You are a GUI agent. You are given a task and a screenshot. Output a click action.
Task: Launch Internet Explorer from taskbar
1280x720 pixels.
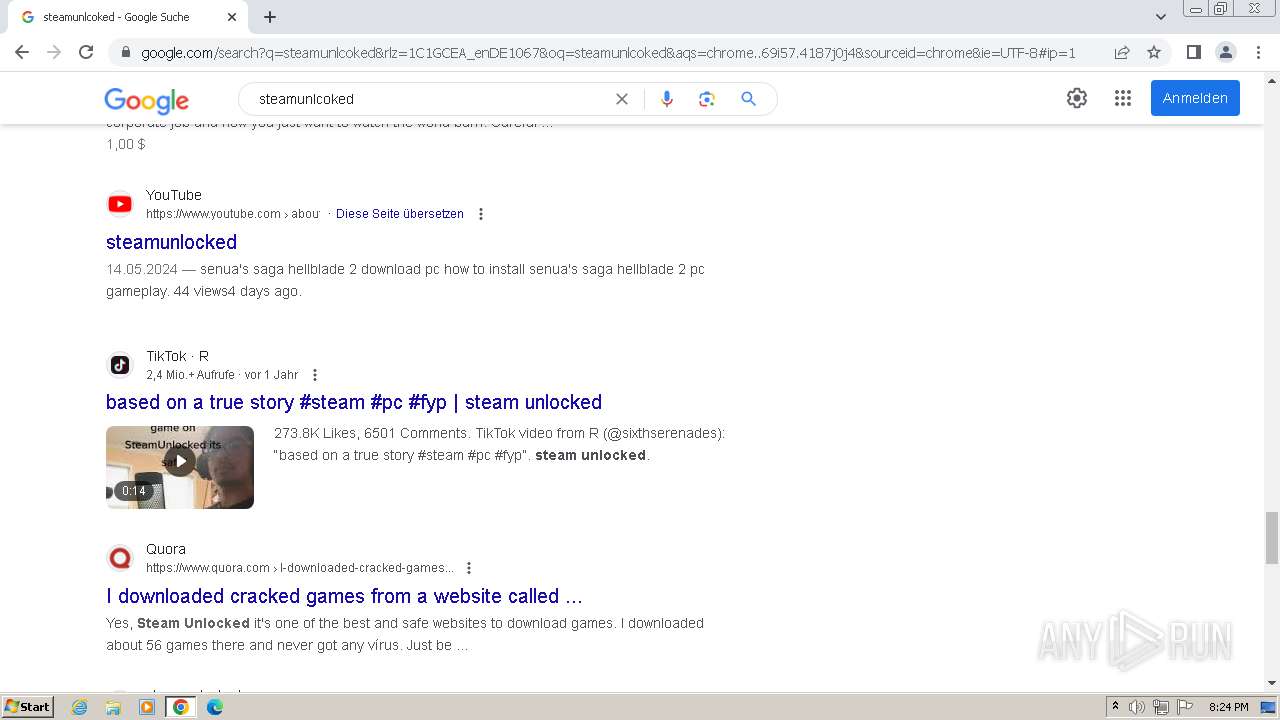pyautogui.click(x=80, y=707)
